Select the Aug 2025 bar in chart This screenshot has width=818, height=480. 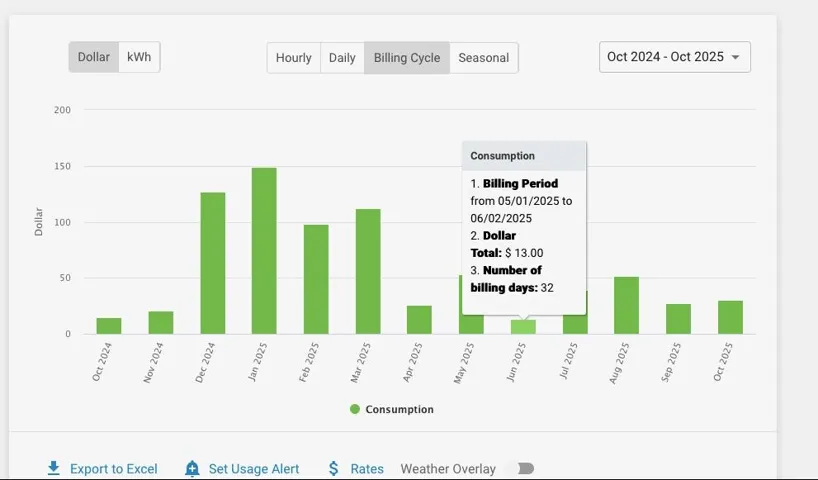(627, 305)
